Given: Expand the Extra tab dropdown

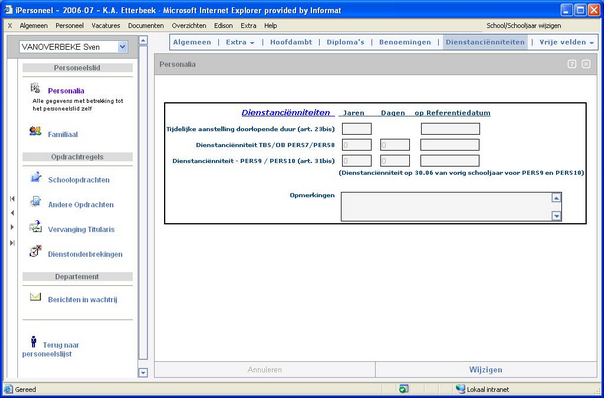Looking at the screenshot, I should (x=252, y=43).
